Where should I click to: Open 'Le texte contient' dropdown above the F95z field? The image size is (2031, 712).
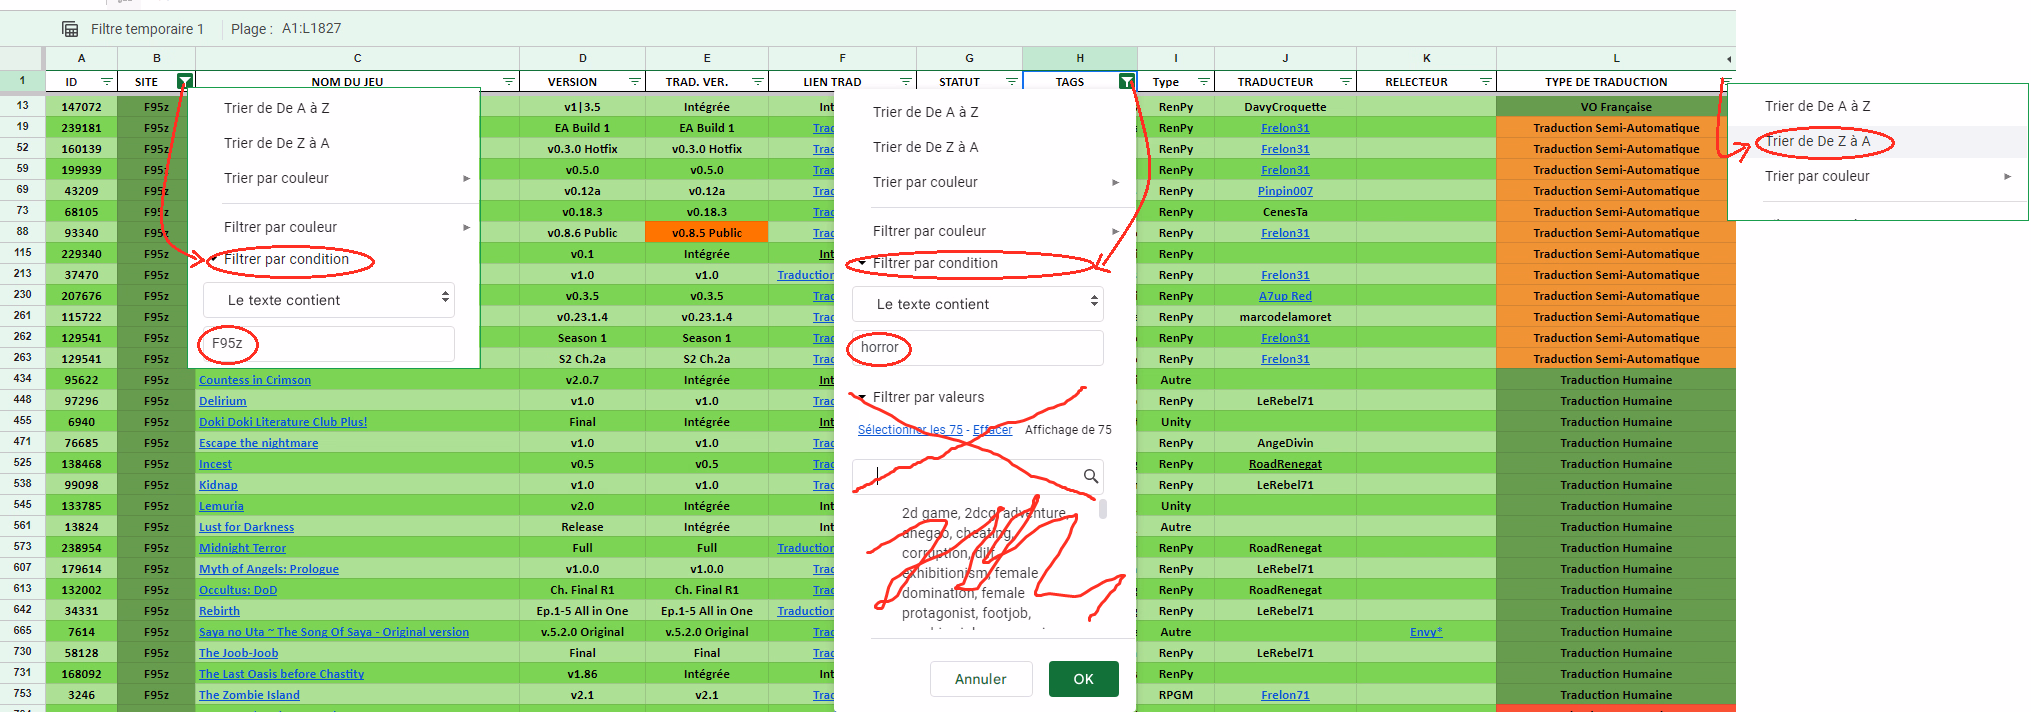328,300
